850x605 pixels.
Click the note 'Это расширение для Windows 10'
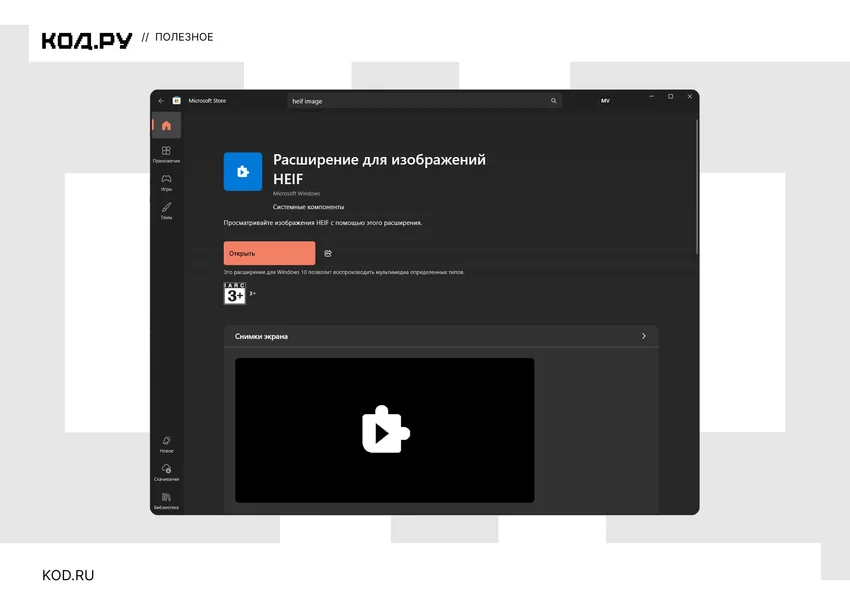tap(265, 272)
